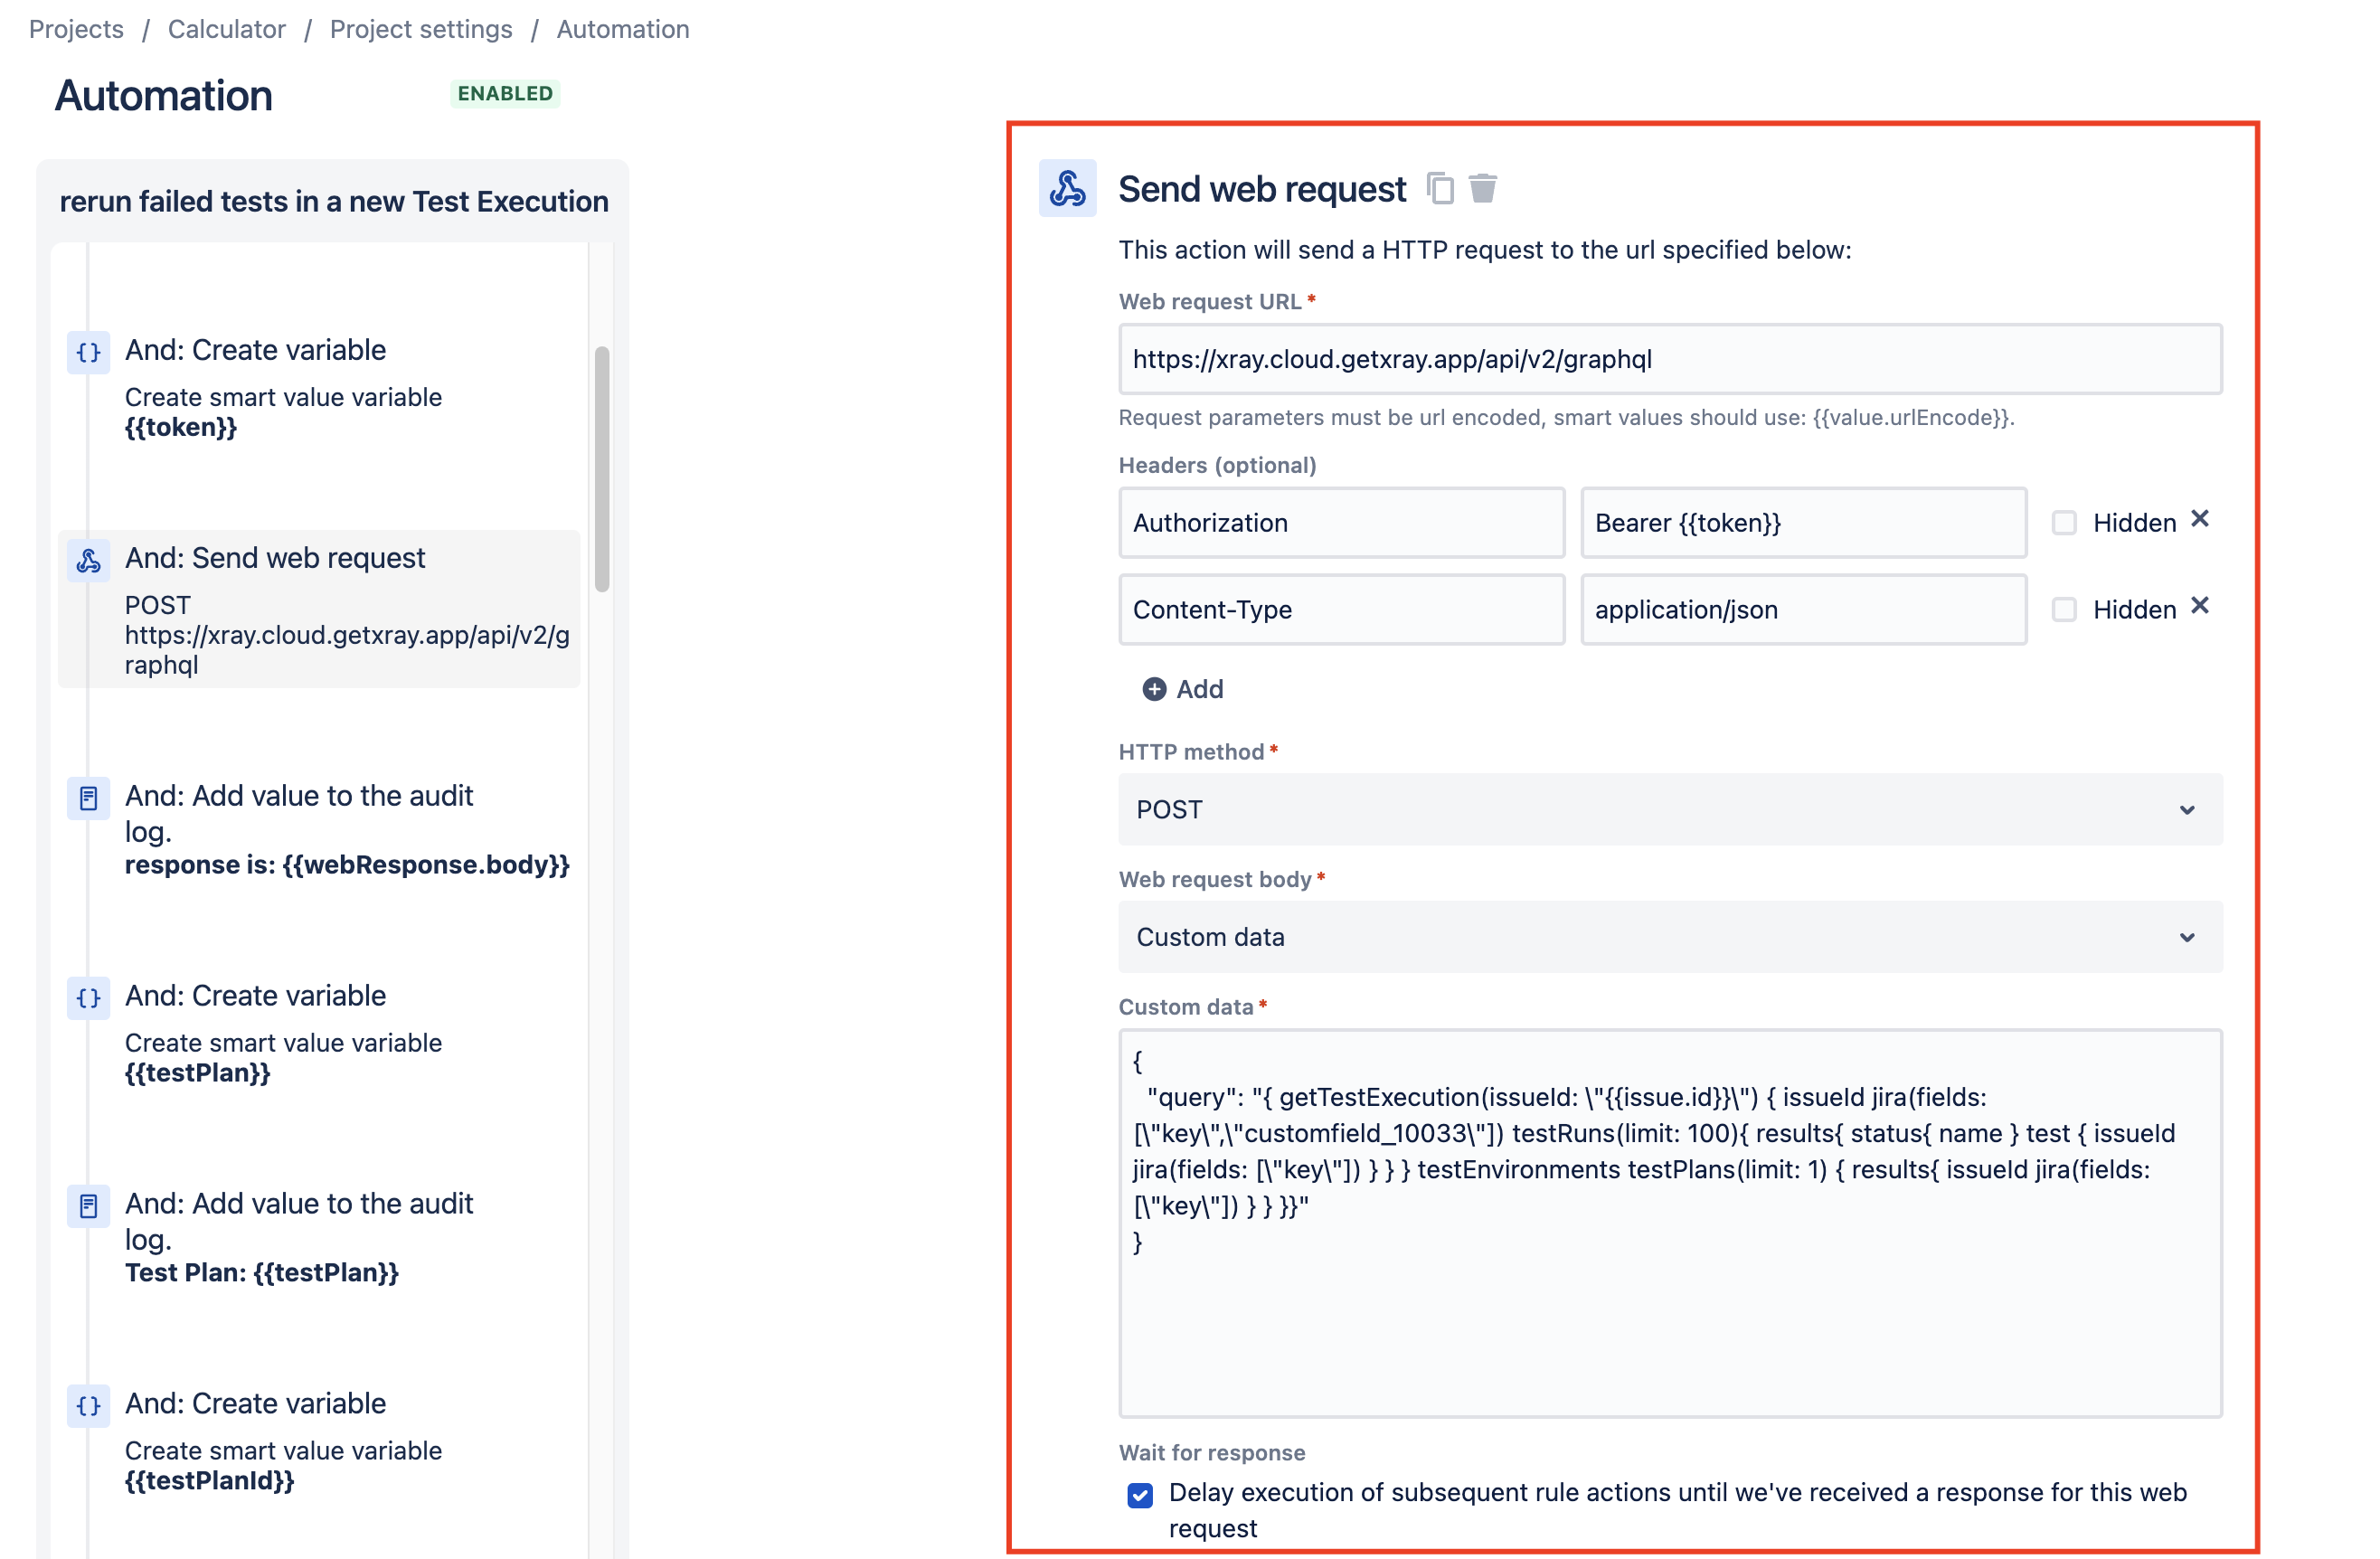The height and width of the screenshot is (1559, 2380).
Task: Toggle Hidden checkbox for Content-Type header
Action: (x=2064, y=610)
